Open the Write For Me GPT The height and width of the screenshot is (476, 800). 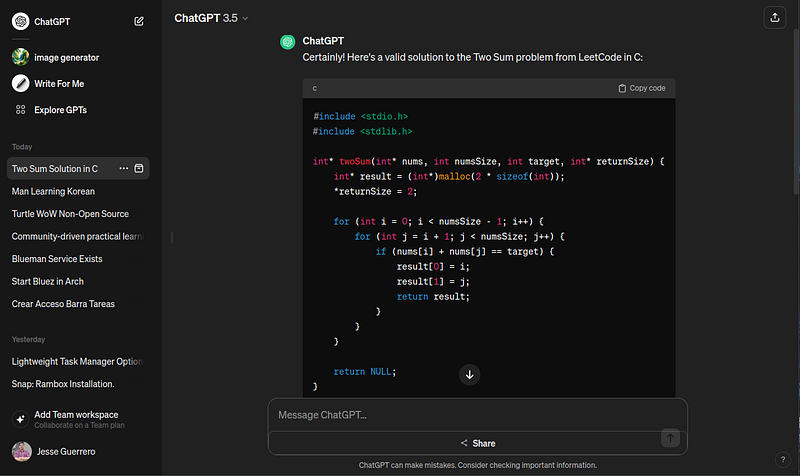coord(48,84)
